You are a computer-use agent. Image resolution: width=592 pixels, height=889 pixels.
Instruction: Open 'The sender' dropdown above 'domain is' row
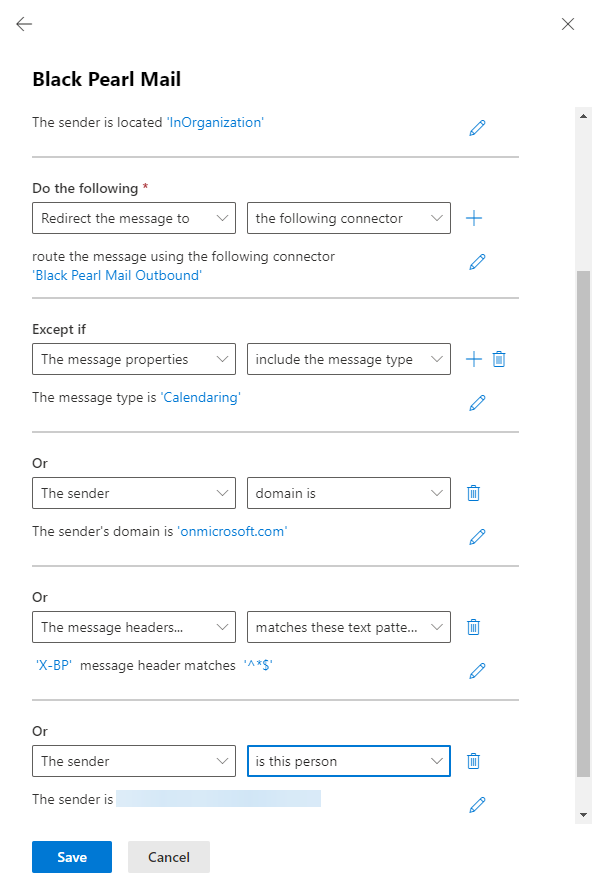tap(134, 493)
